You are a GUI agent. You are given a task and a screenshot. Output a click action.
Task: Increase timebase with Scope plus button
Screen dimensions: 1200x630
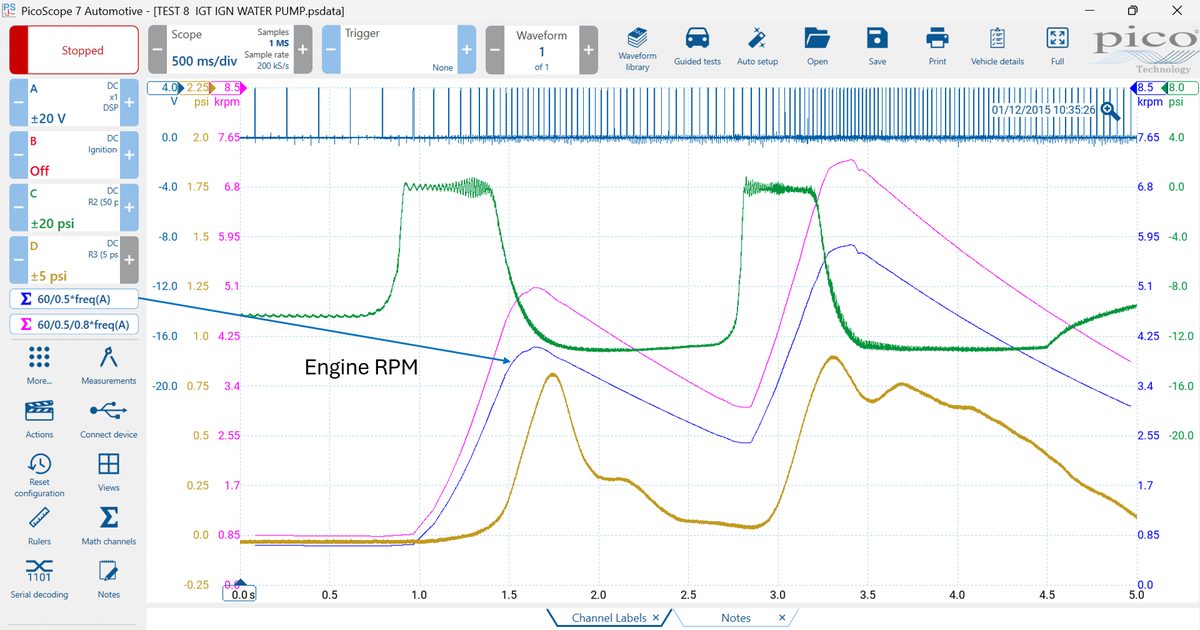pyautogui.click(x=303, y=50)
